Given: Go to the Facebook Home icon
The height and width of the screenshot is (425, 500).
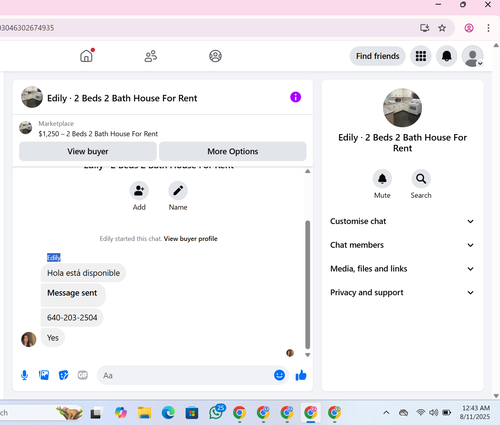Looking at the screenshot, I should (x=86, y=56).
